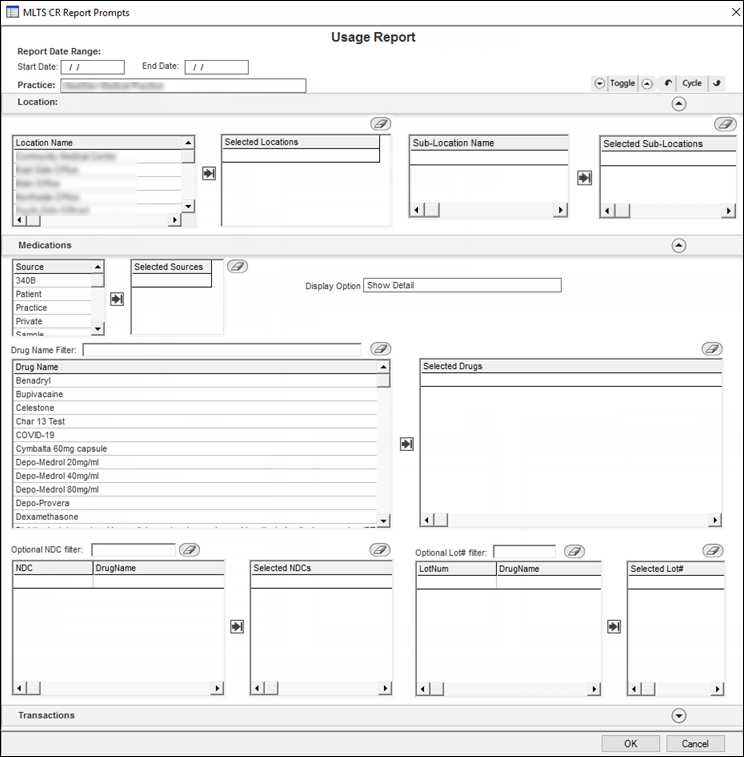Clear Selected NDCs with eraser icon
The image size is (744, 757).
(379, 549)
